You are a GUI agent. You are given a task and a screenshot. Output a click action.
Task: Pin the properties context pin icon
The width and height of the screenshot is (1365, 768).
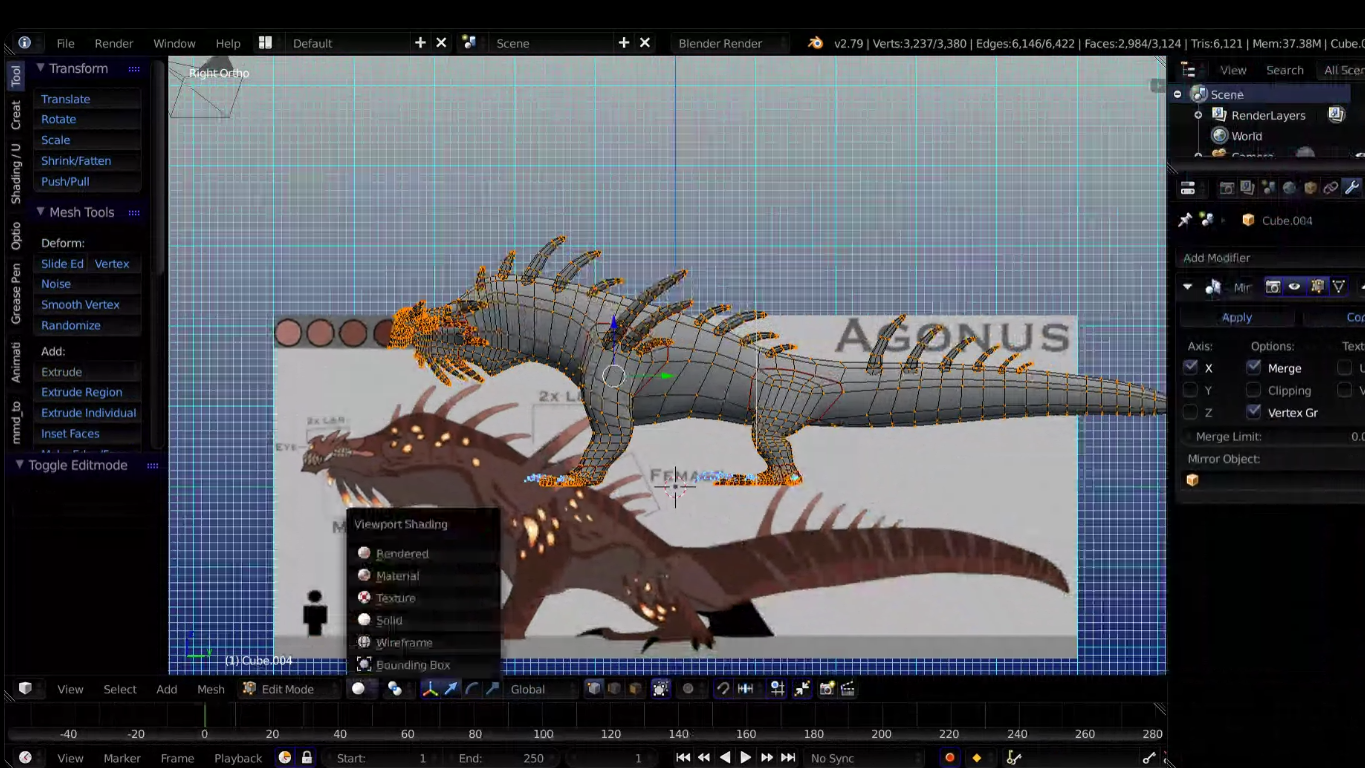pyautogui.click(x=1186, y=220)
